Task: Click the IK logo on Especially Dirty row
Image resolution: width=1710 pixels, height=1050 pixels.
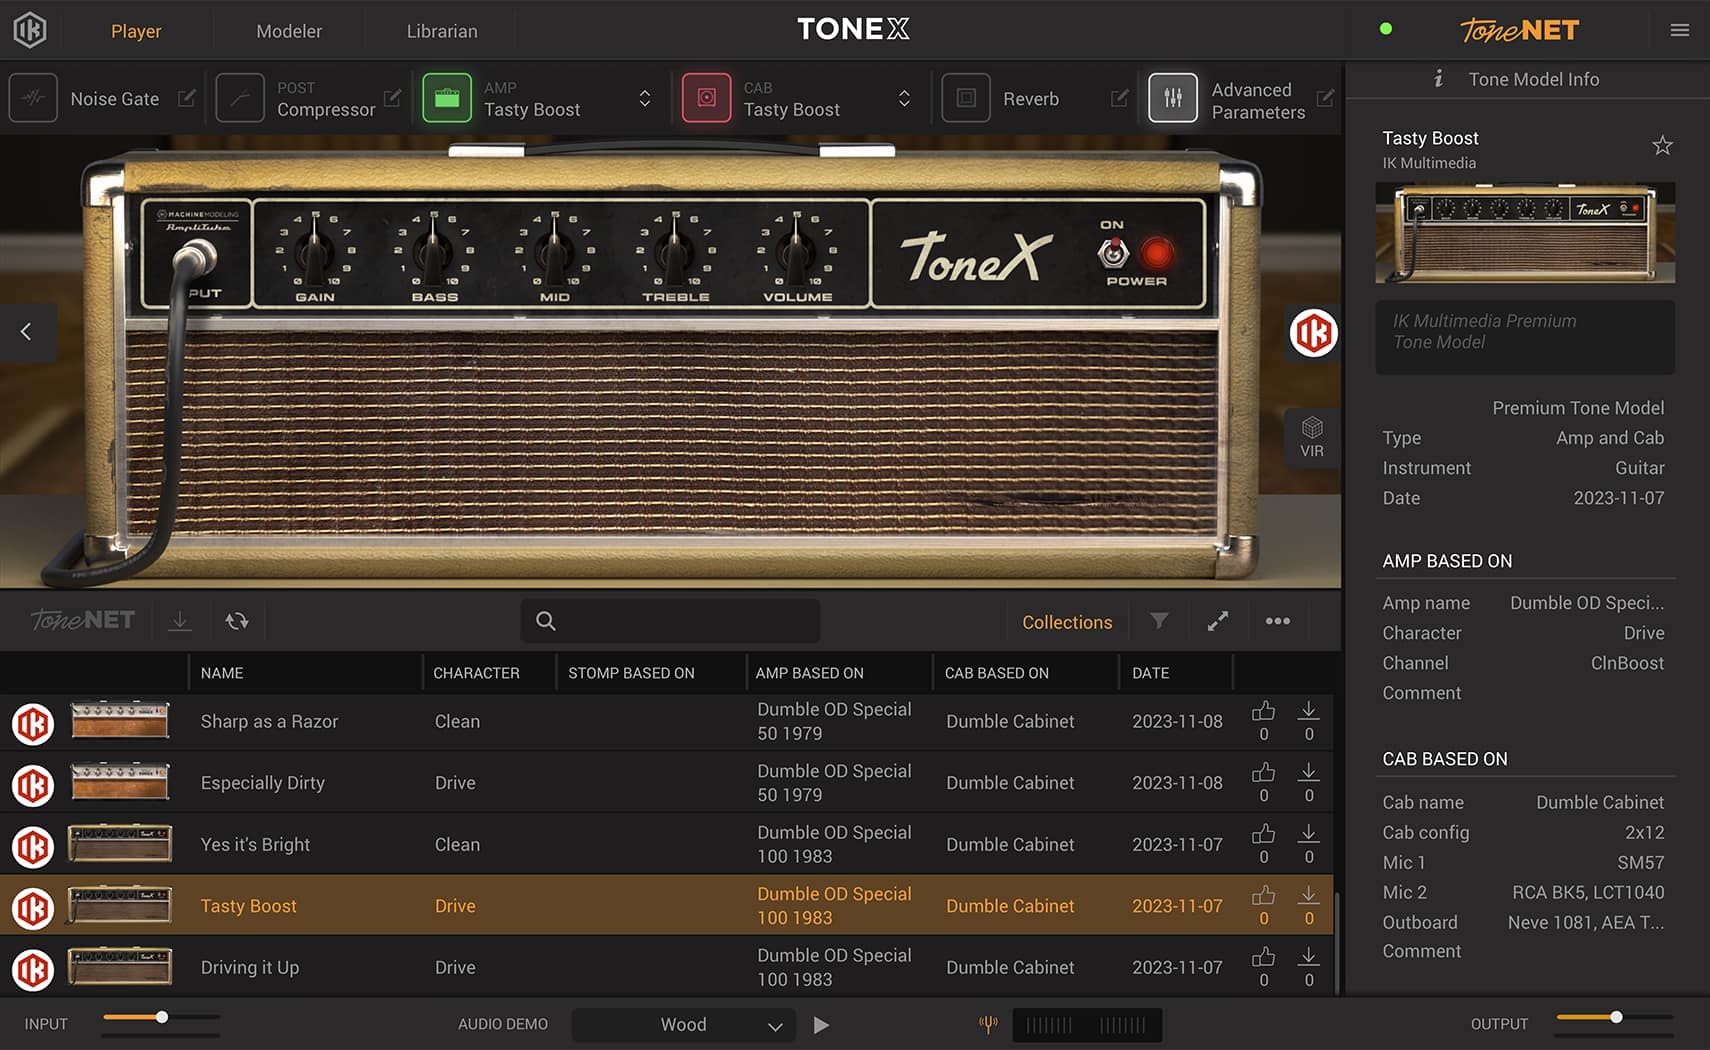Action: [x=33, y=785]
